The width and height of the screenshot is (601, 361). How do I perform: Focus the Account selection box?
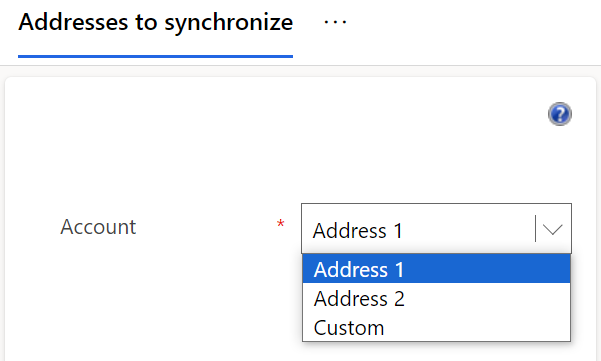tap(436, 228)
